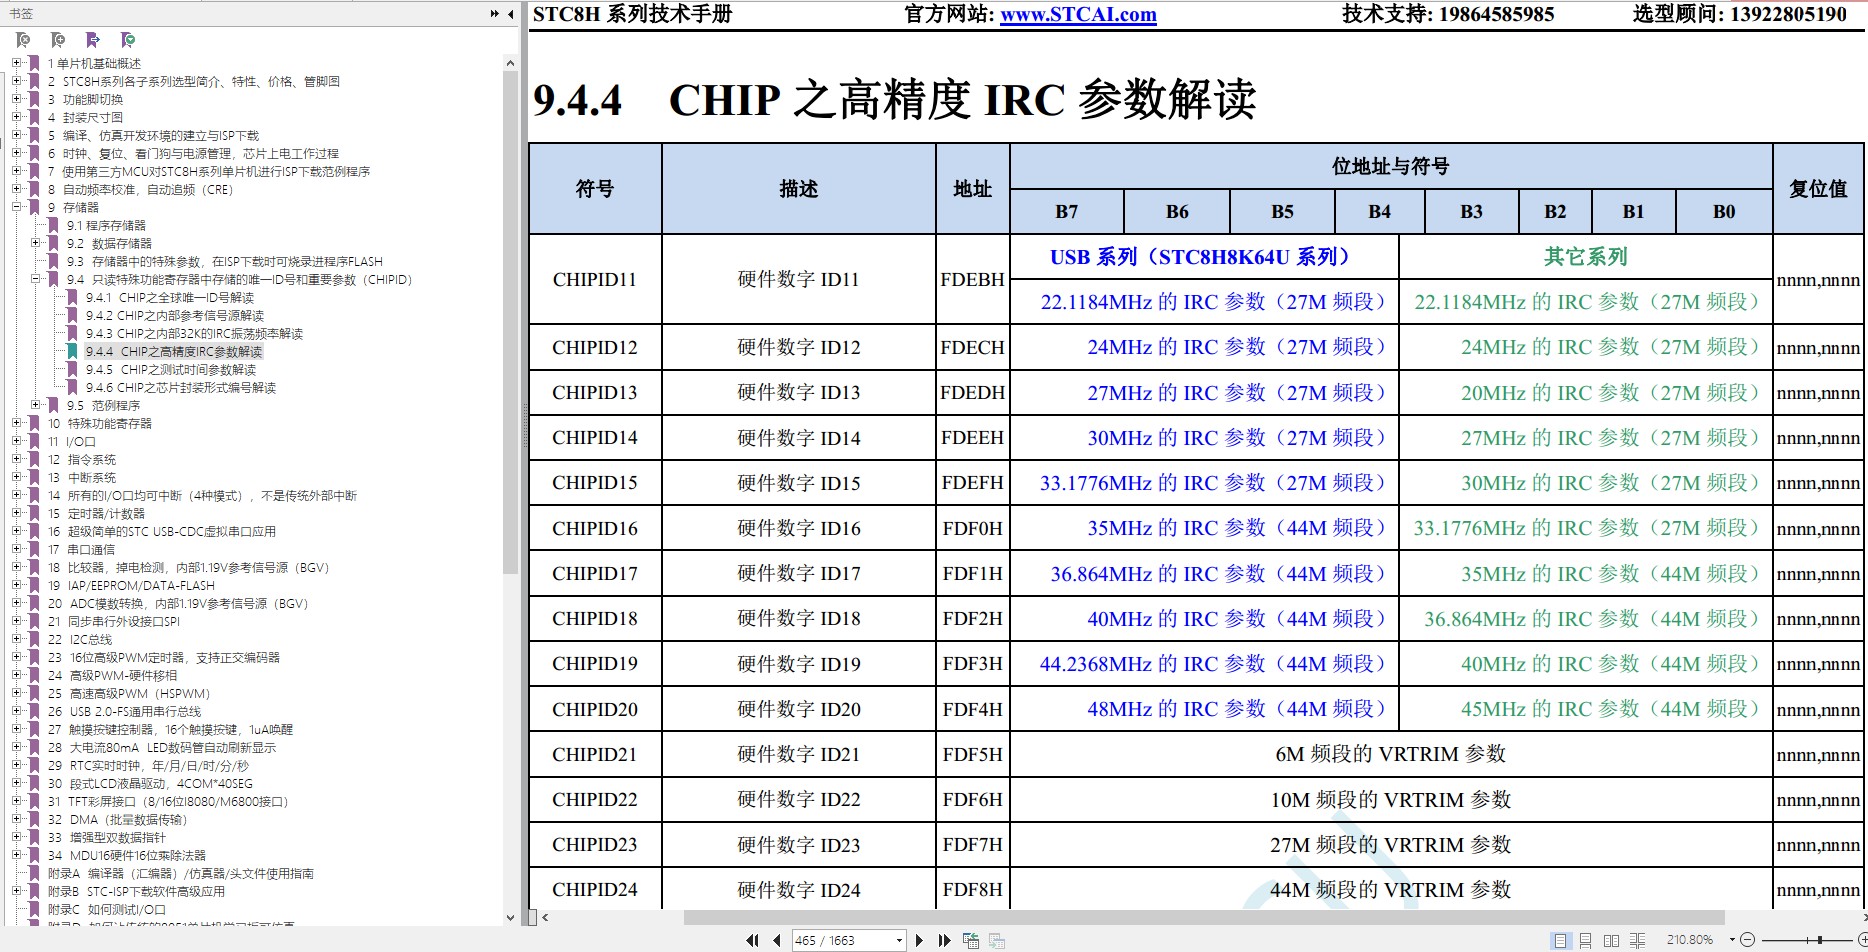The width and height of the screenshot is (1868, 952).
Task: Go to the first page of the document
Action: pyautogui.click(x=752, y=940)
